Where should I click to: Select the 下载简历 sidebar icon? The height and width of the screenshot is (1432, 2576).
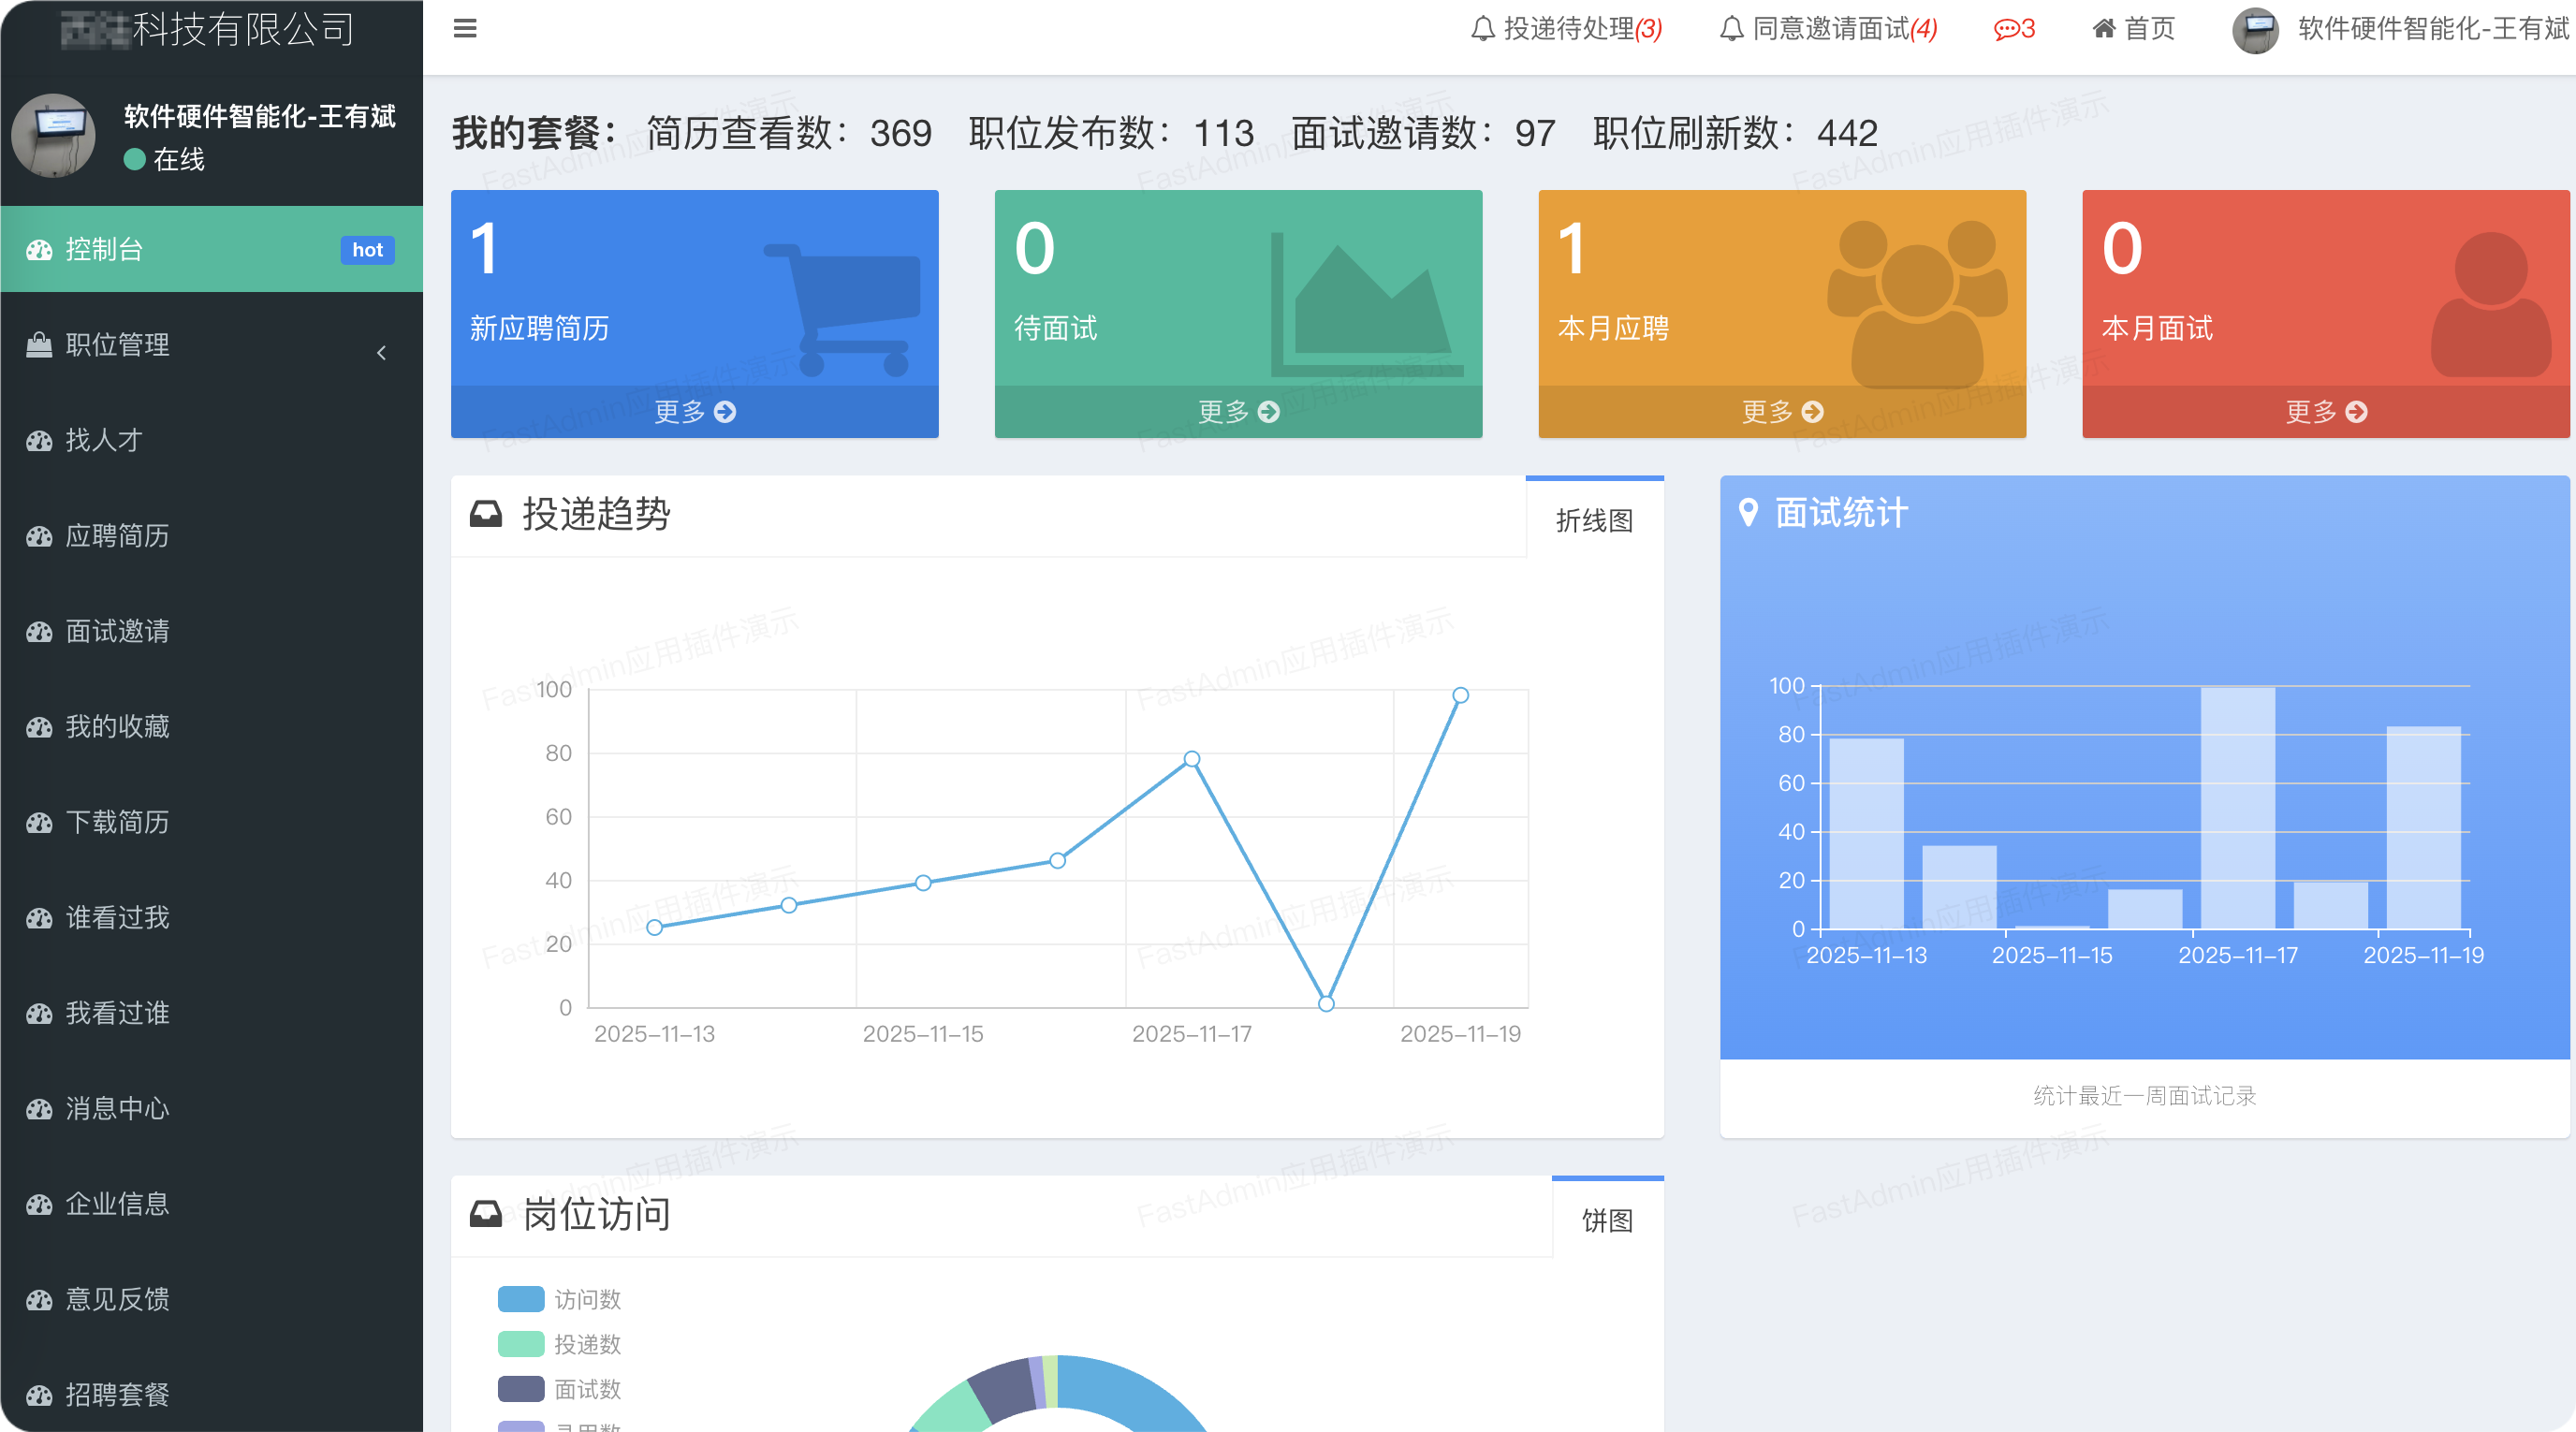[x=38, y=822]
